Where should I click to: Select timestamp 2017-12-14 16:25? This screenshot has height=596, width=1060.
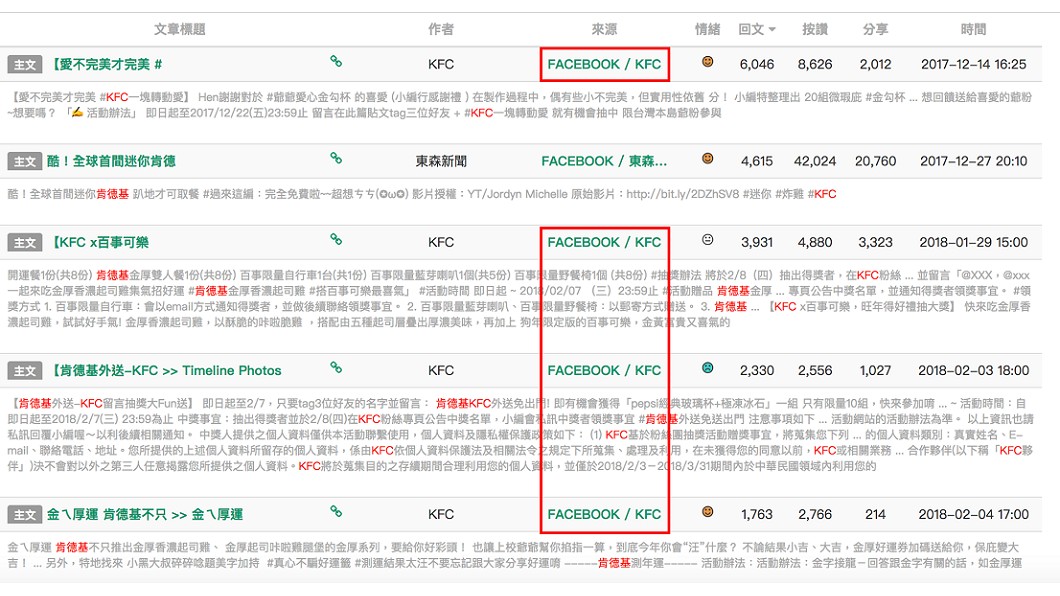pyautogui.click(x=973, y=65)
